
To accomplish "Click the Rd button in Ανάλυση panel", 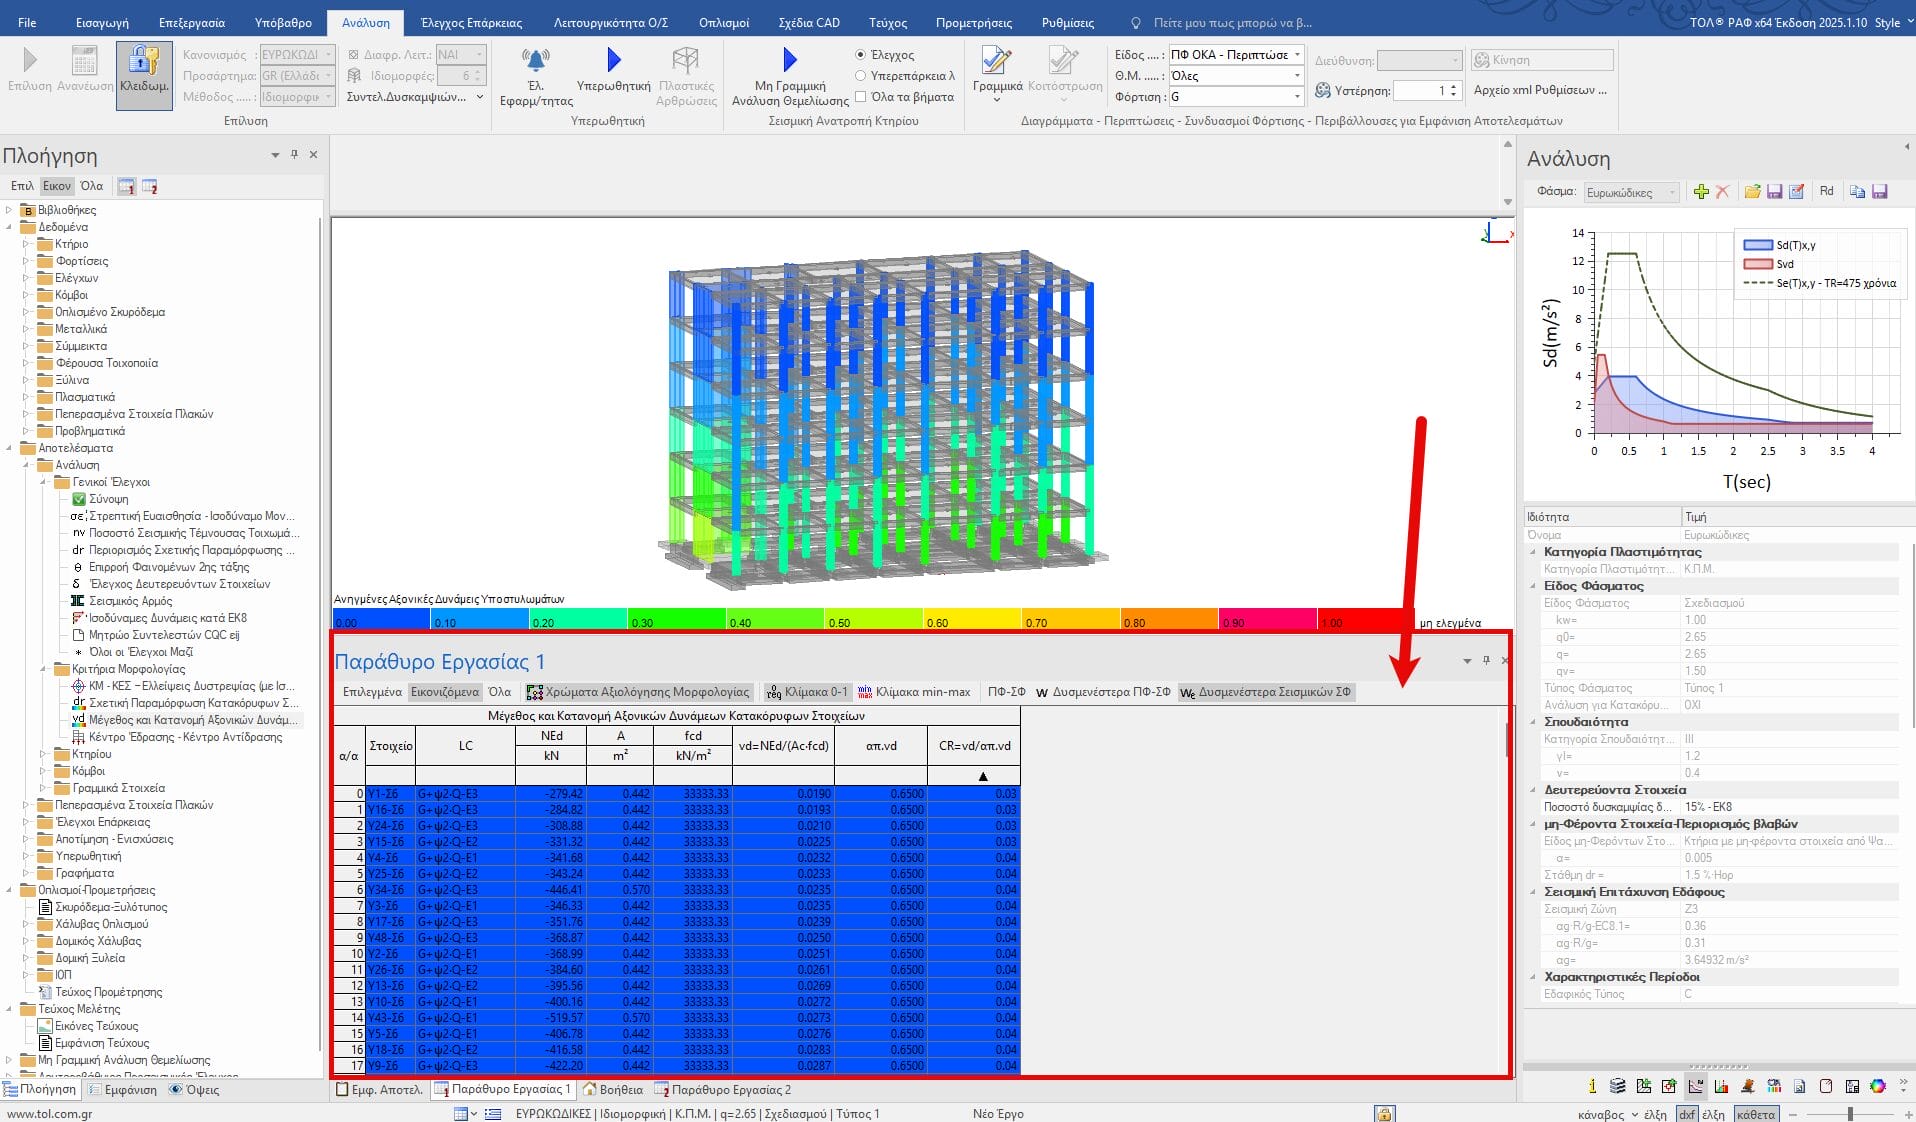I will pos(1826,192).
